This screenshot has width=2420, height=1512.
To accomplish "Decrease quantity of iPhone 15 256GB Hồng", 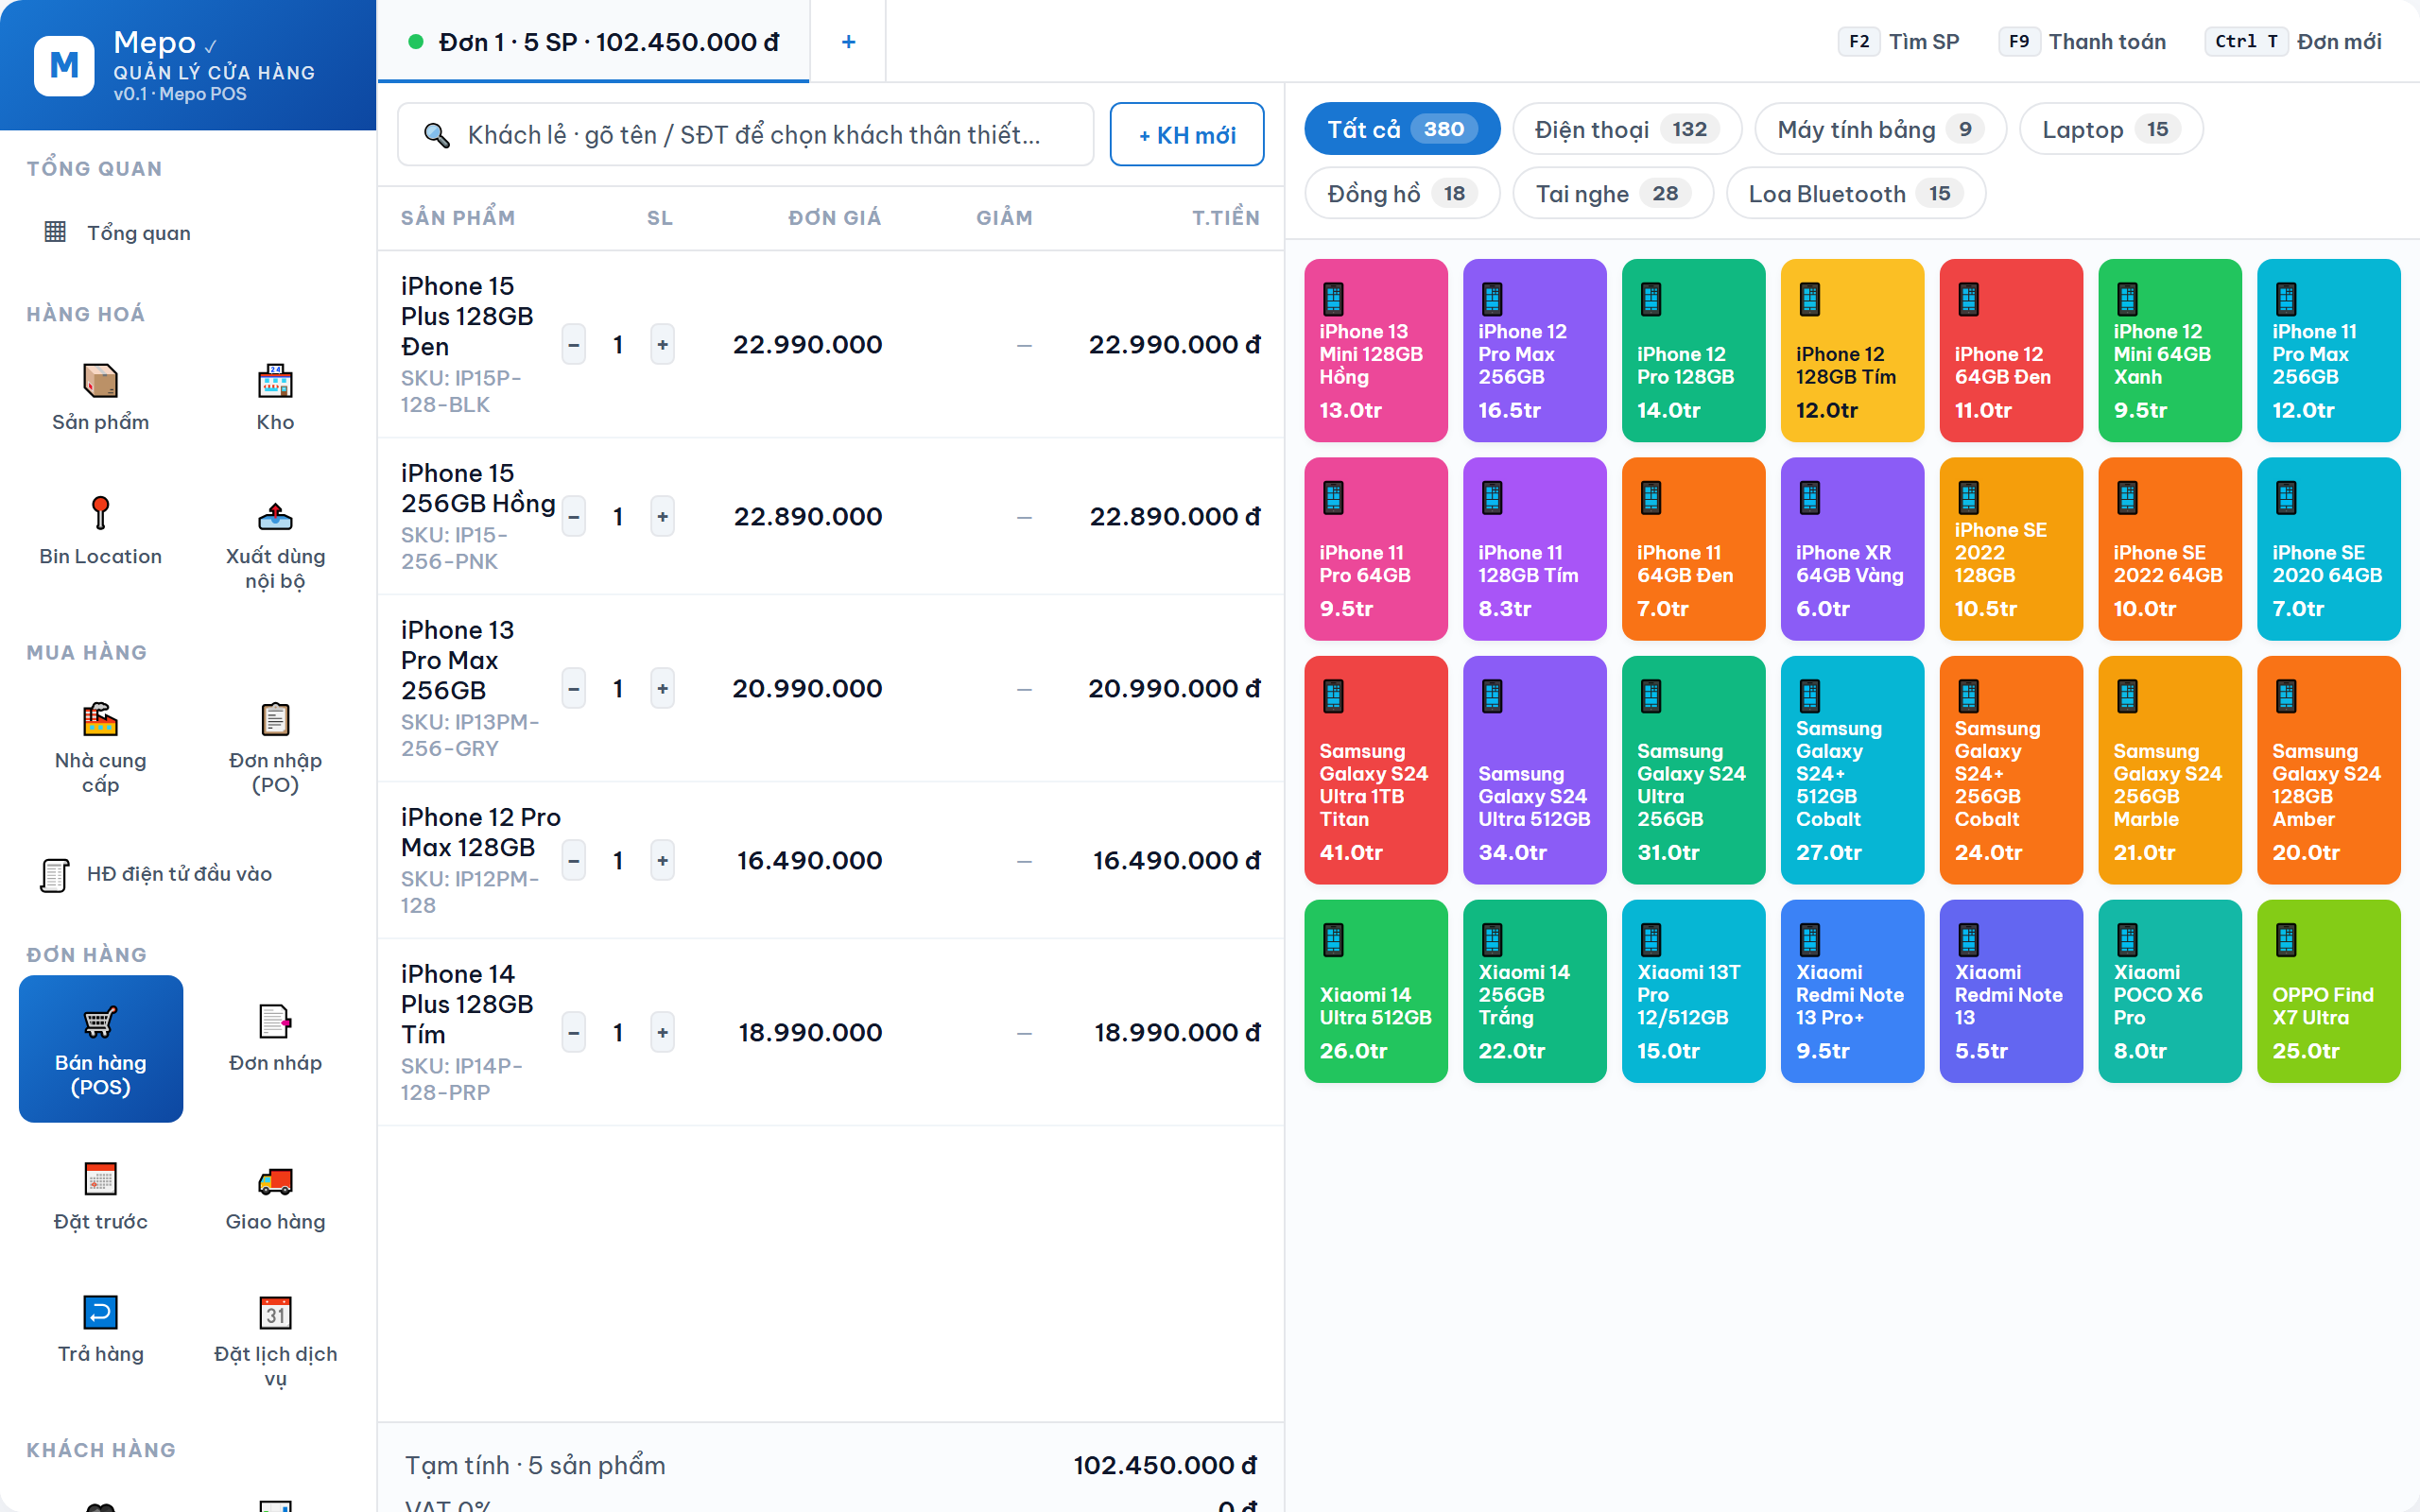I will coord(573,517).
